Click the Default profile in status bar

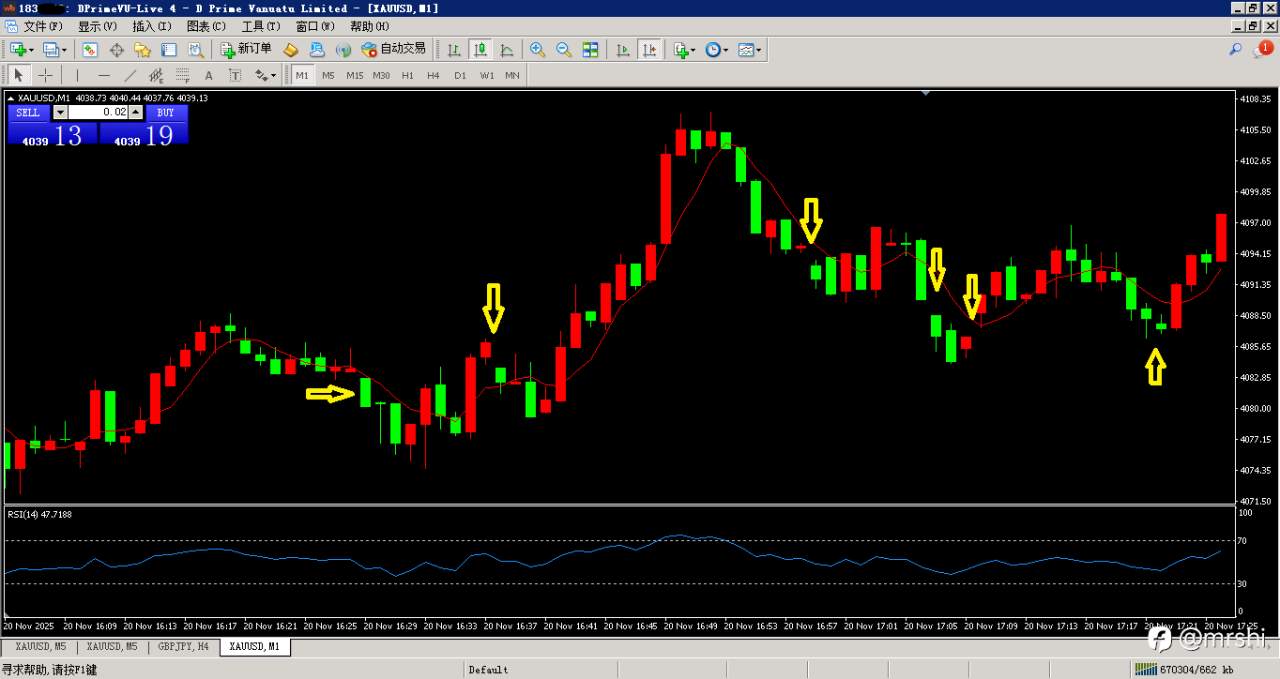(x=488, y=670)
